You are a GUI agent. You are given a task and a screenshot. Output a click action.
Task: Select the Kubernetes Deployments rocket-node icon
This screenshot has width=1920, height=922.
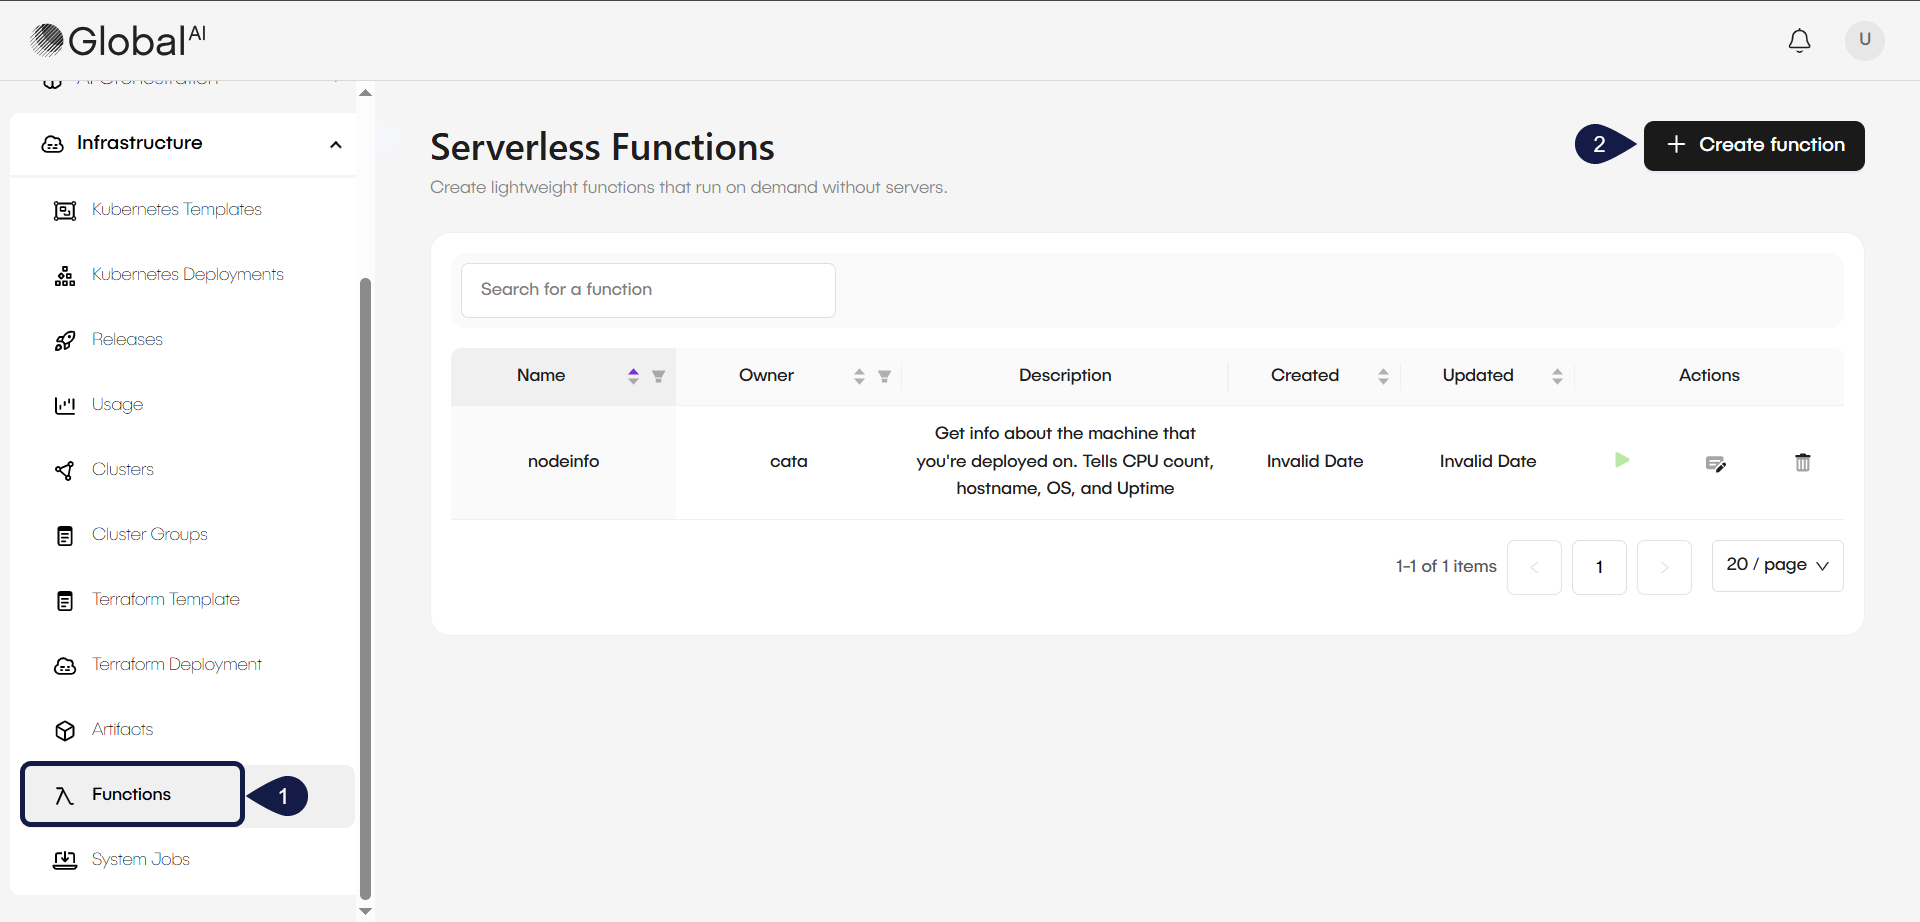tap(64, 275)
